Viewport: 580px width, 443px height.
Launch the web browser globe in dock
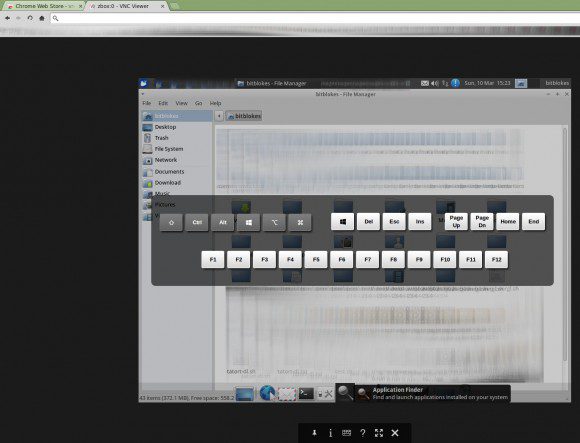[267, 393]
